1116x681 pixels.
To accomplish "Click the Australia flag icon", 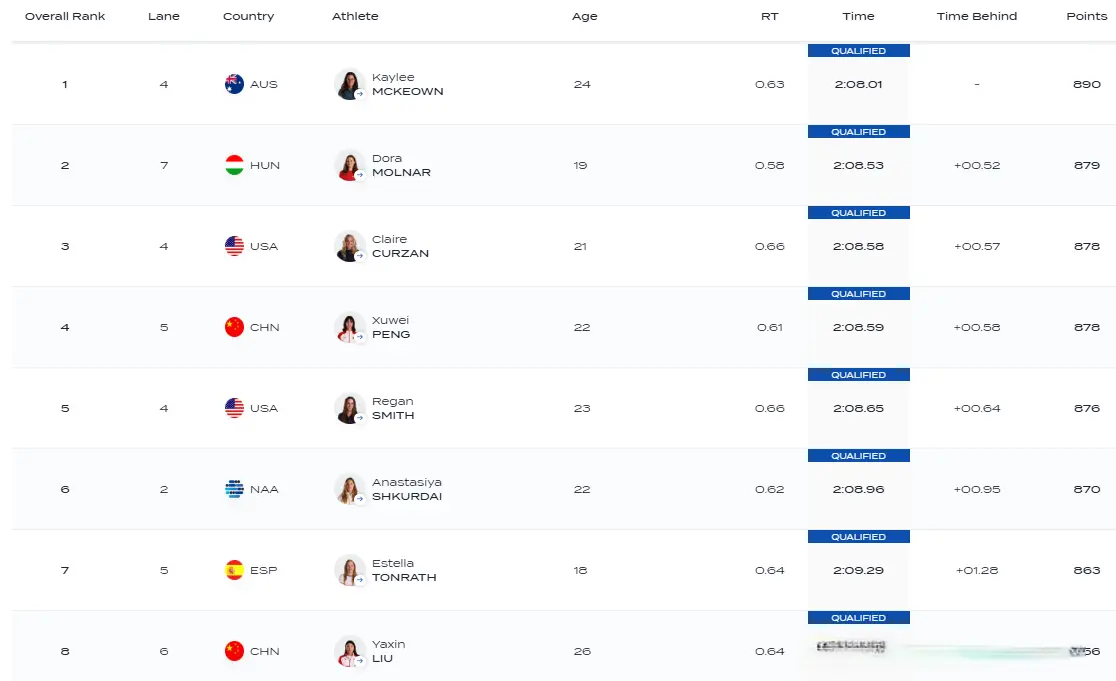I will coord(234,84).
